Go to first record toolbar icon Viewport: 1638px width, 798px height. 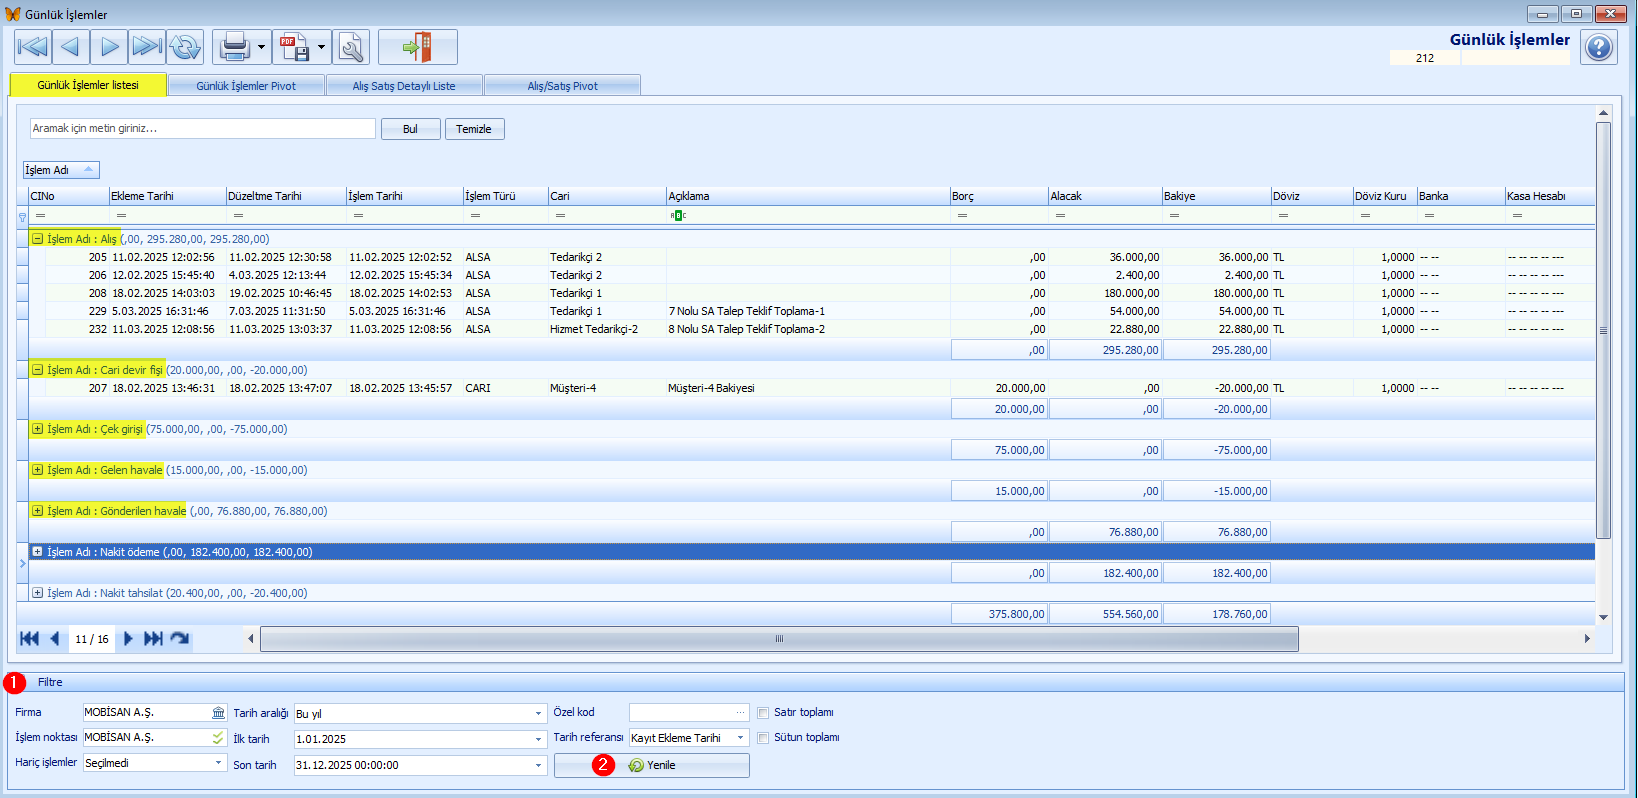(x=33, y=47)
